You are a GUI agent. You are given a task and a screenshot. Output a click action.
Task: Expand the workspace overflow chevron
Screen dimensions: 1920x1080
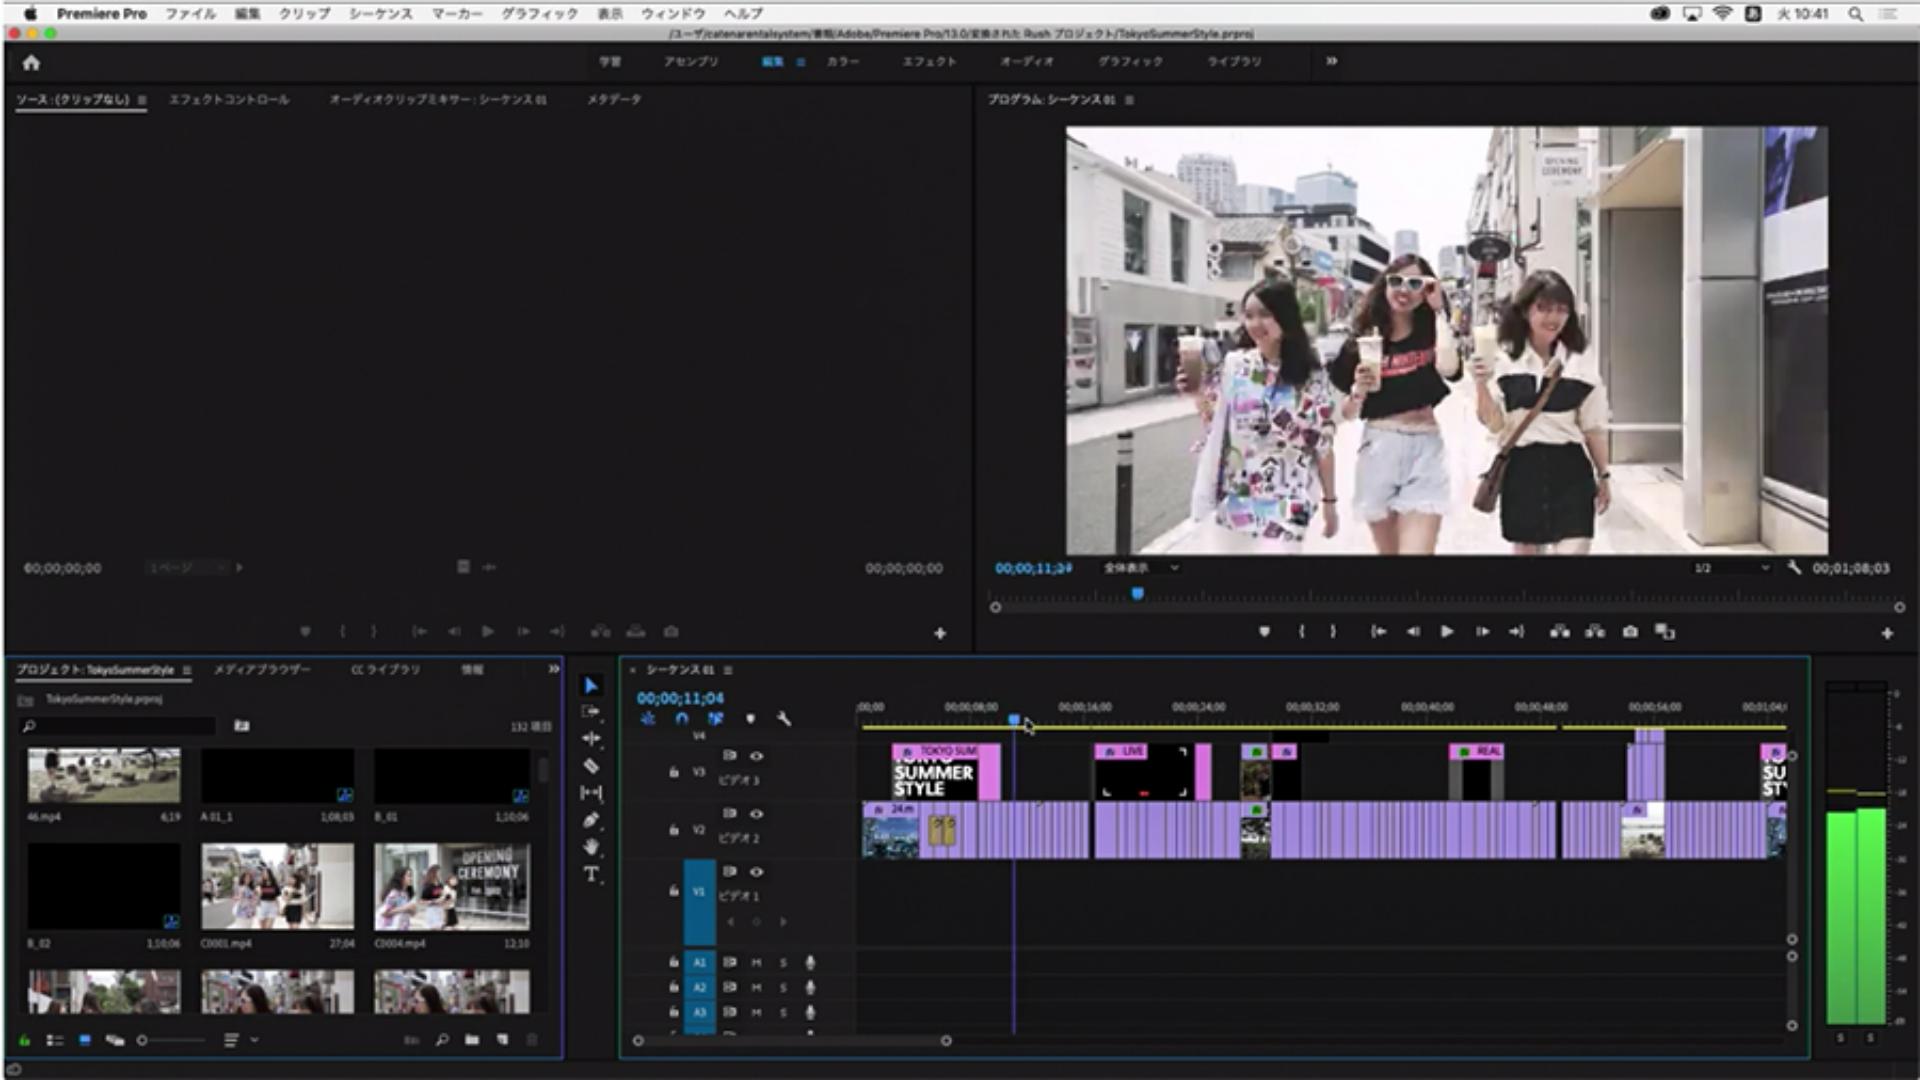pos(1331,61)
